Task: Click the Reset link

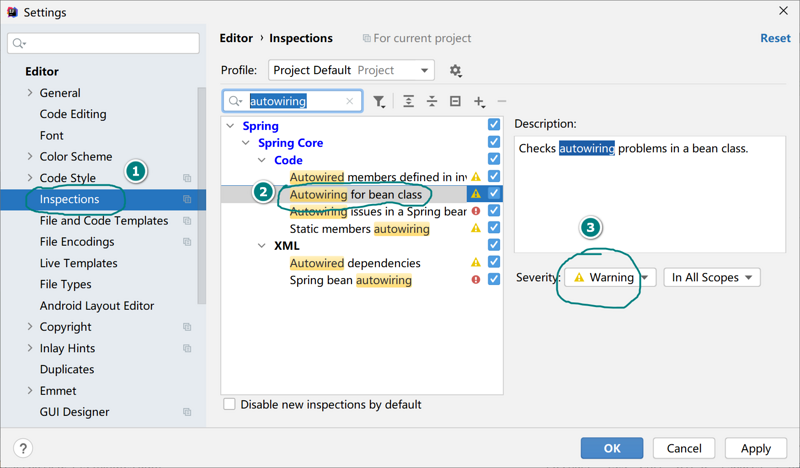Action: click(x=775, y=38)
